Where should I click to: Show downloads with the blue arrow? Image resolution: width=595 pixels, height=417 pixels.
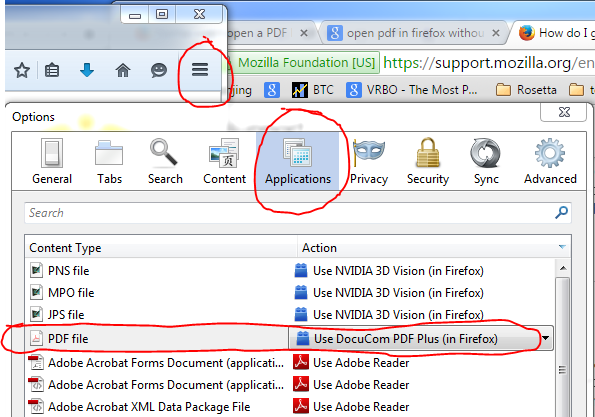(87, 70)
